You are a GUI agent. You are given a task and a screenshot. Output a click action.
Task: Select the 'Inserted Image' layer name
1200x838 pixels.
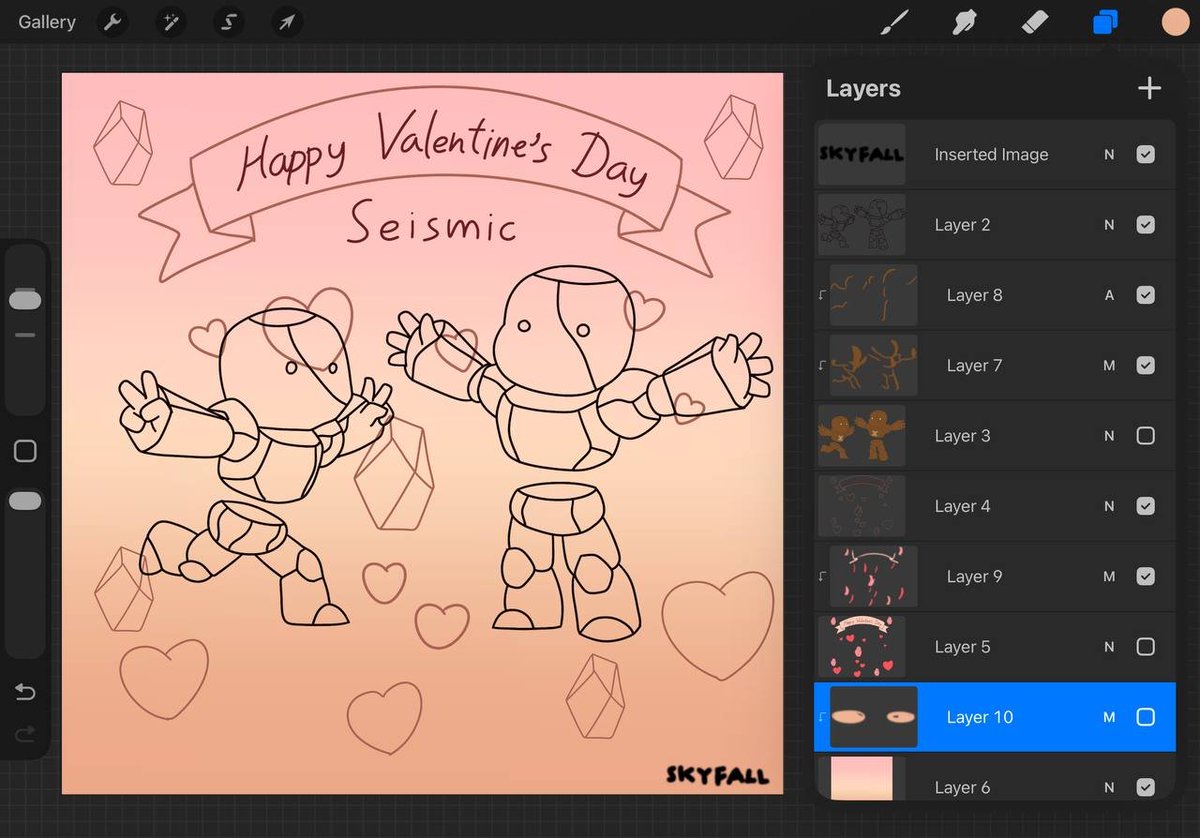coord(991,154)
